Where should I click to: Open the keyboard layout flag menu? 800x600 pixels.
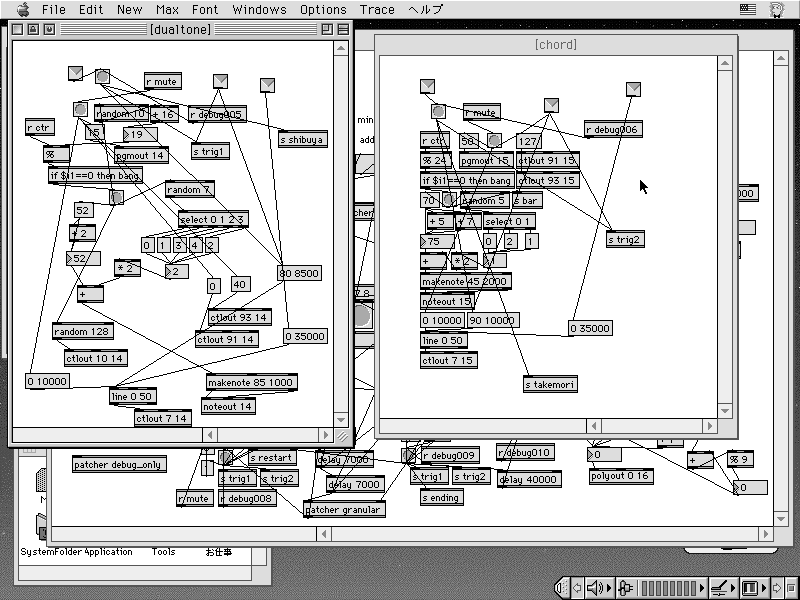[747, 9]
